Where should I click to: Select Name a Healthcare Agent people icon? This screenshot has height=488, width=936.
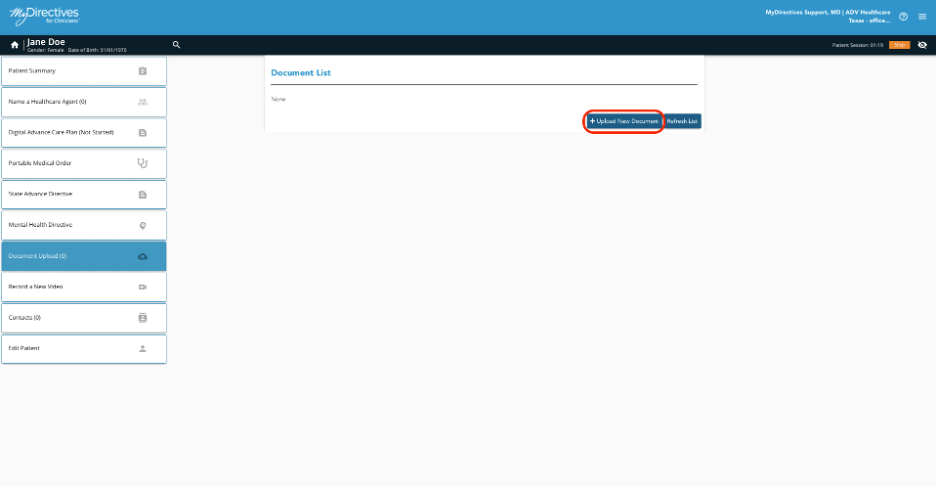click(143, 102)
